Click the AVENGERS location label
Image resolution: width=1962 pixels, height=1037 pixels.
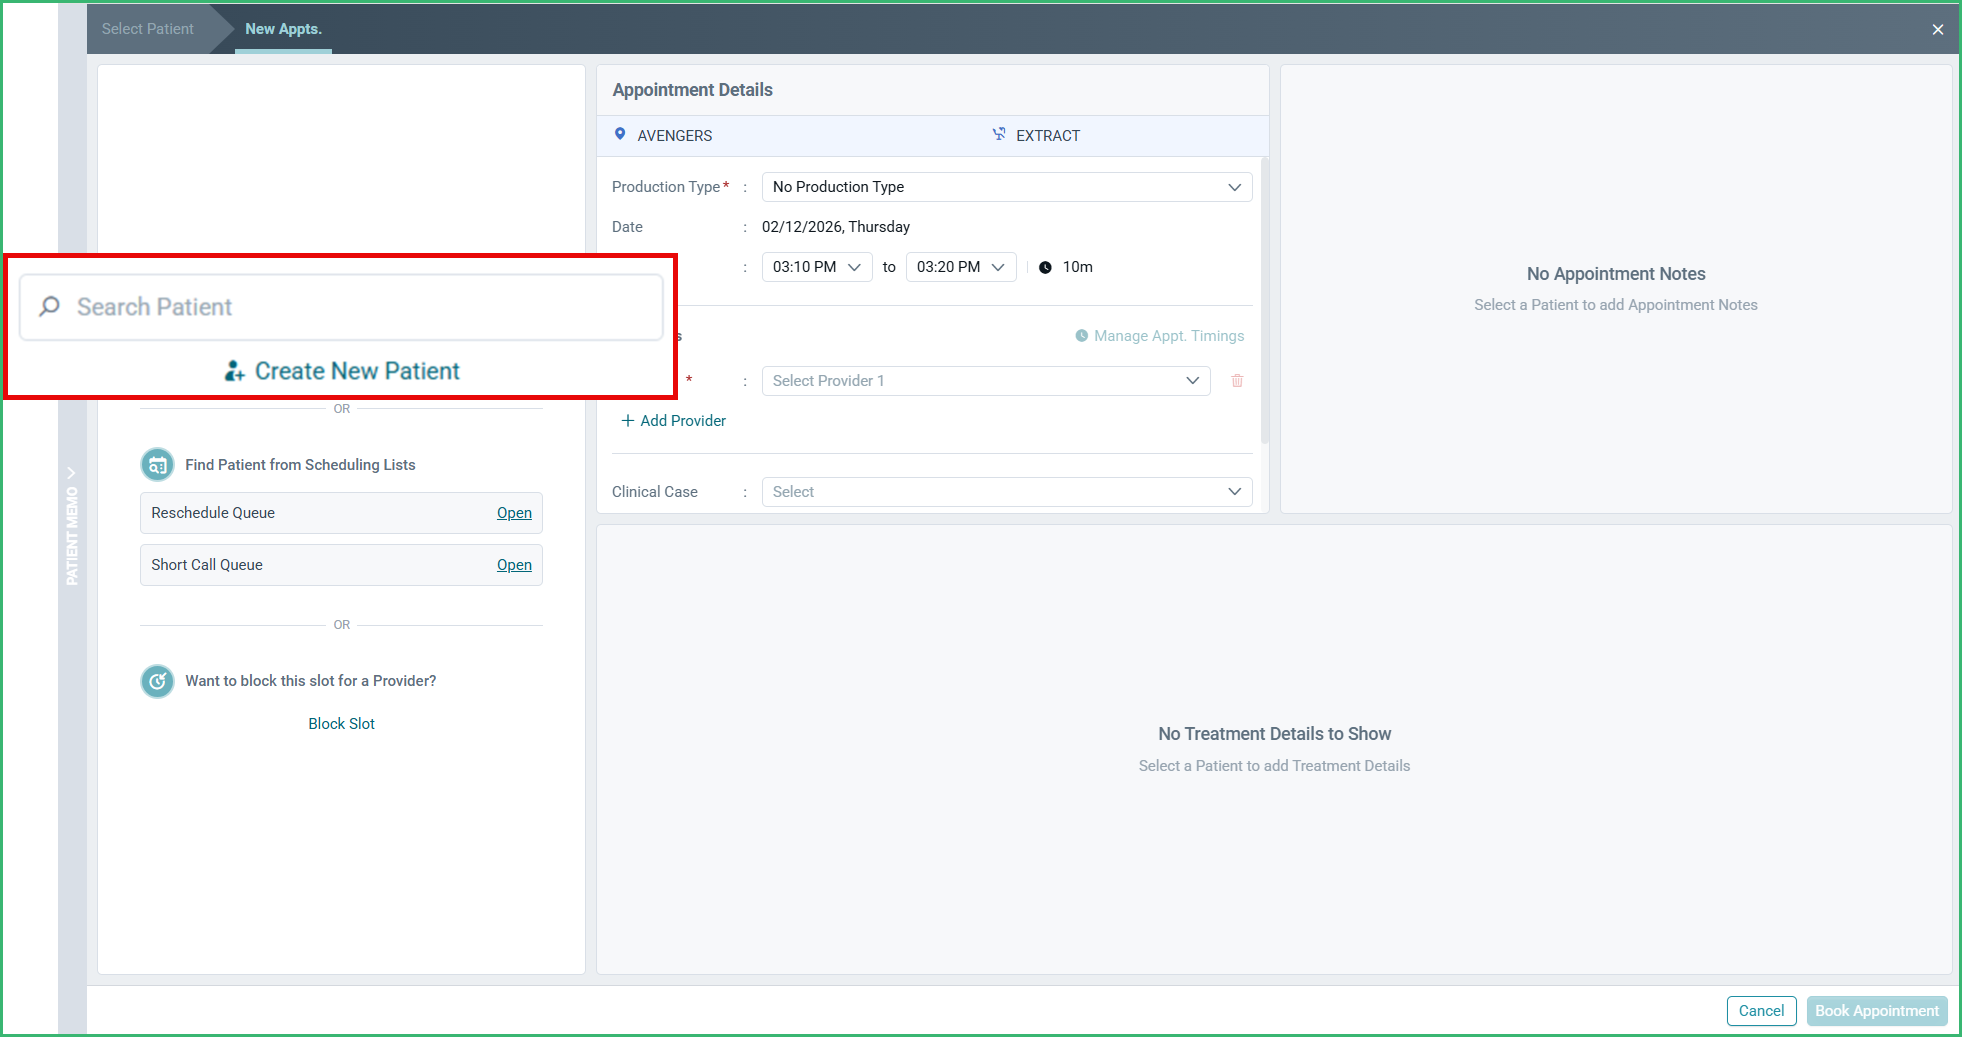[x=675, y=136]
